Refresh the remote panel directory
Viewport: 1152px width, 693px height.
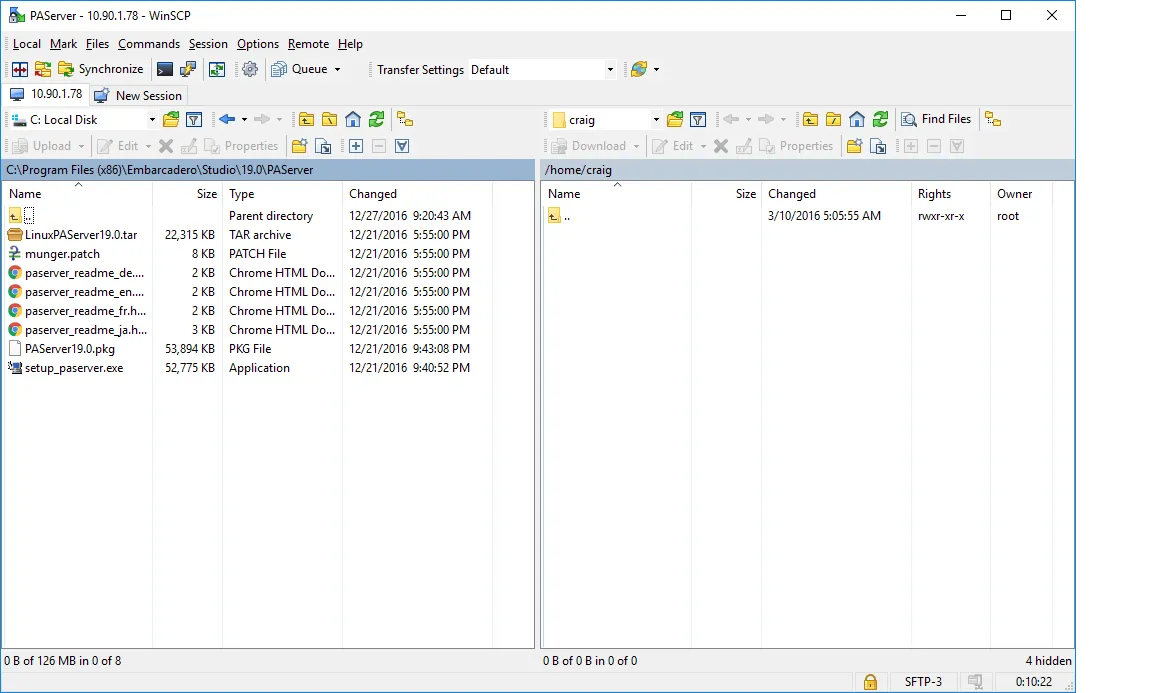tap(880, 119)
